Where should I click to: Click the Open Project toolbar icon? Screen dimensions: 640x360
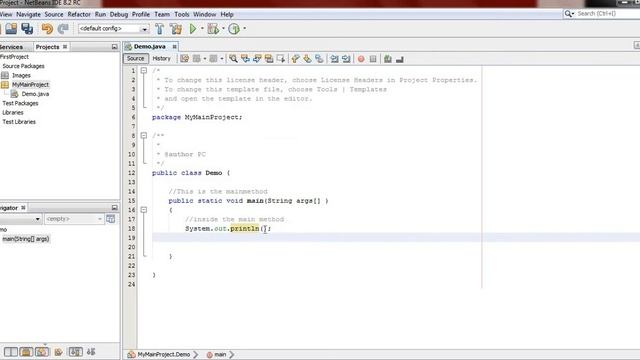coord(11,29)
